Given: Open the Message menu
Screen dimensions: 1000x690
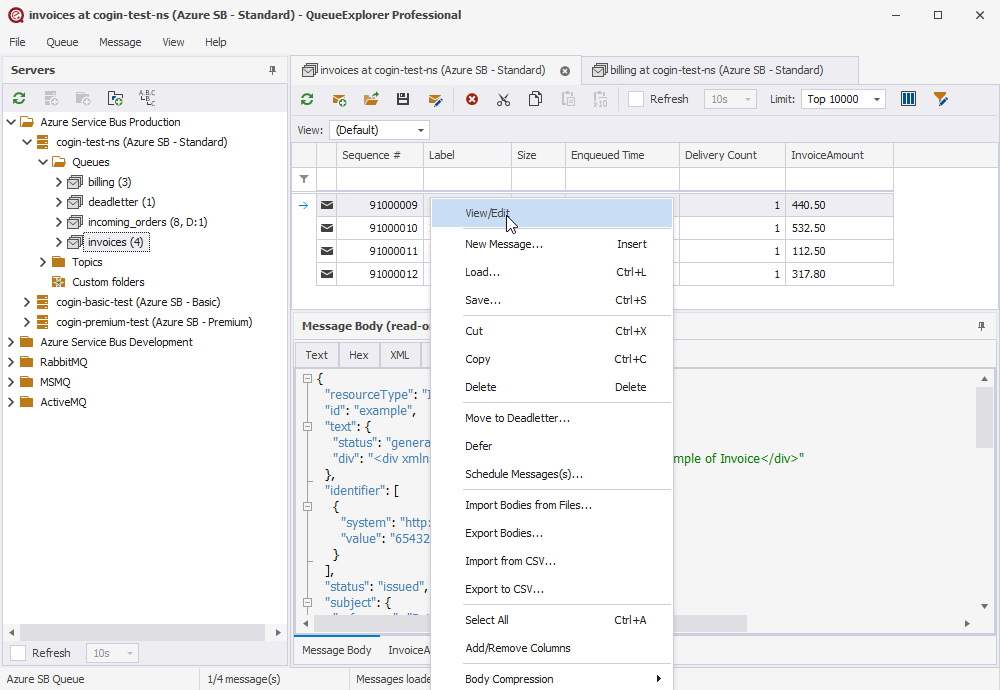Looking at the screenshot, I should click(x=120, y=42).
